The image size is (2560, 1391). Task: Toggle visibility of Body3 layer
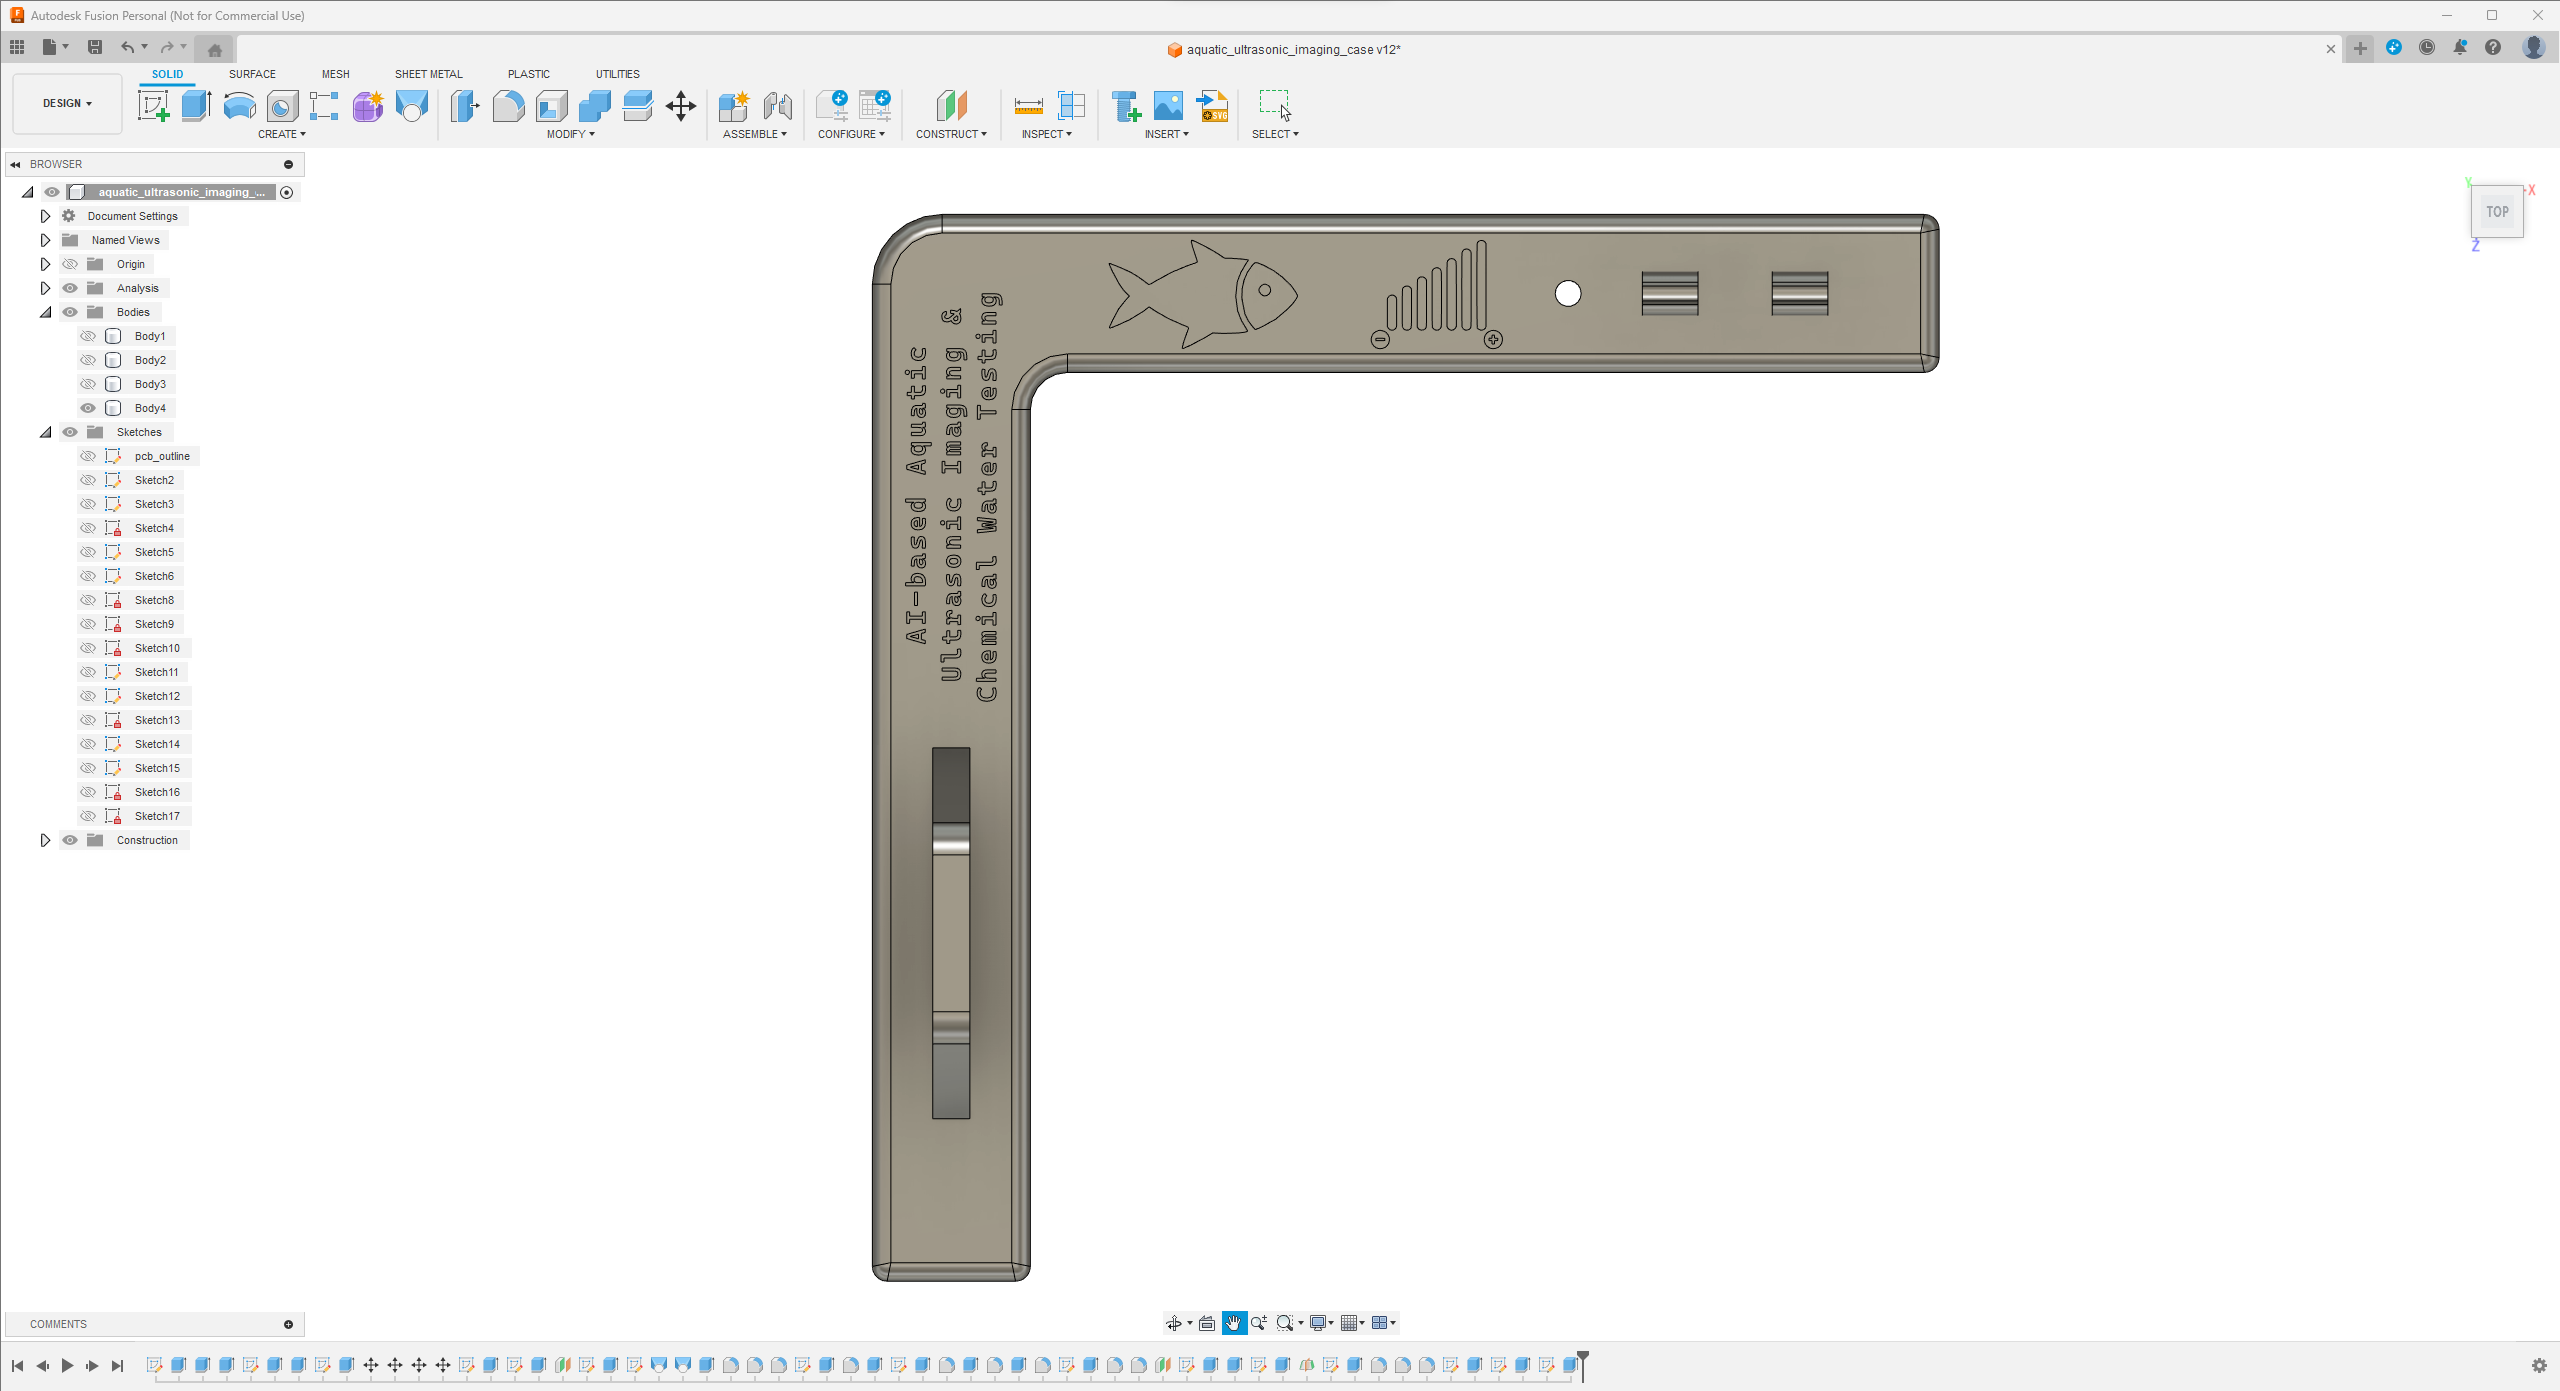(x=87, y=384)
